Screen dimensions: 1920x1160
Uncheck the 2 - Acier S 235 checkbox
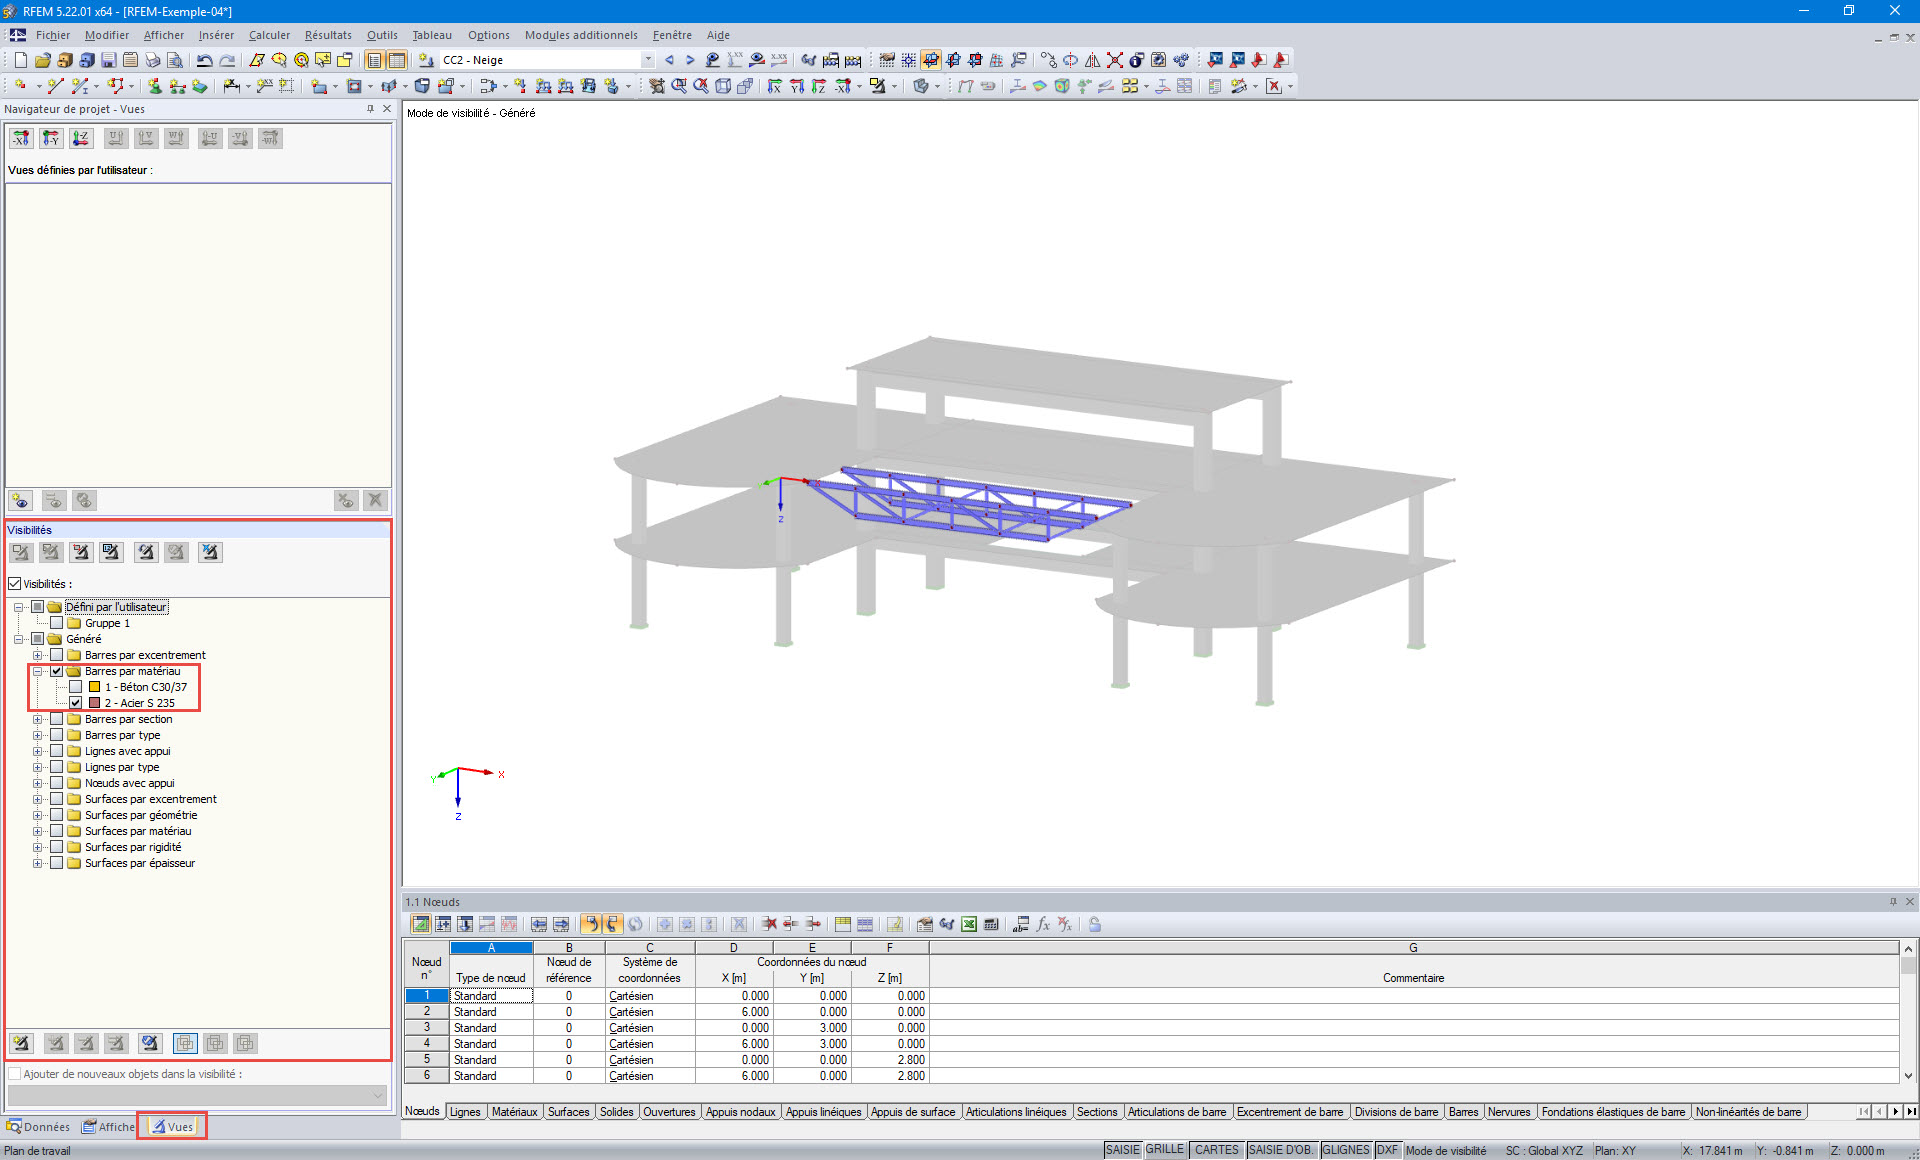coord(76,703)
